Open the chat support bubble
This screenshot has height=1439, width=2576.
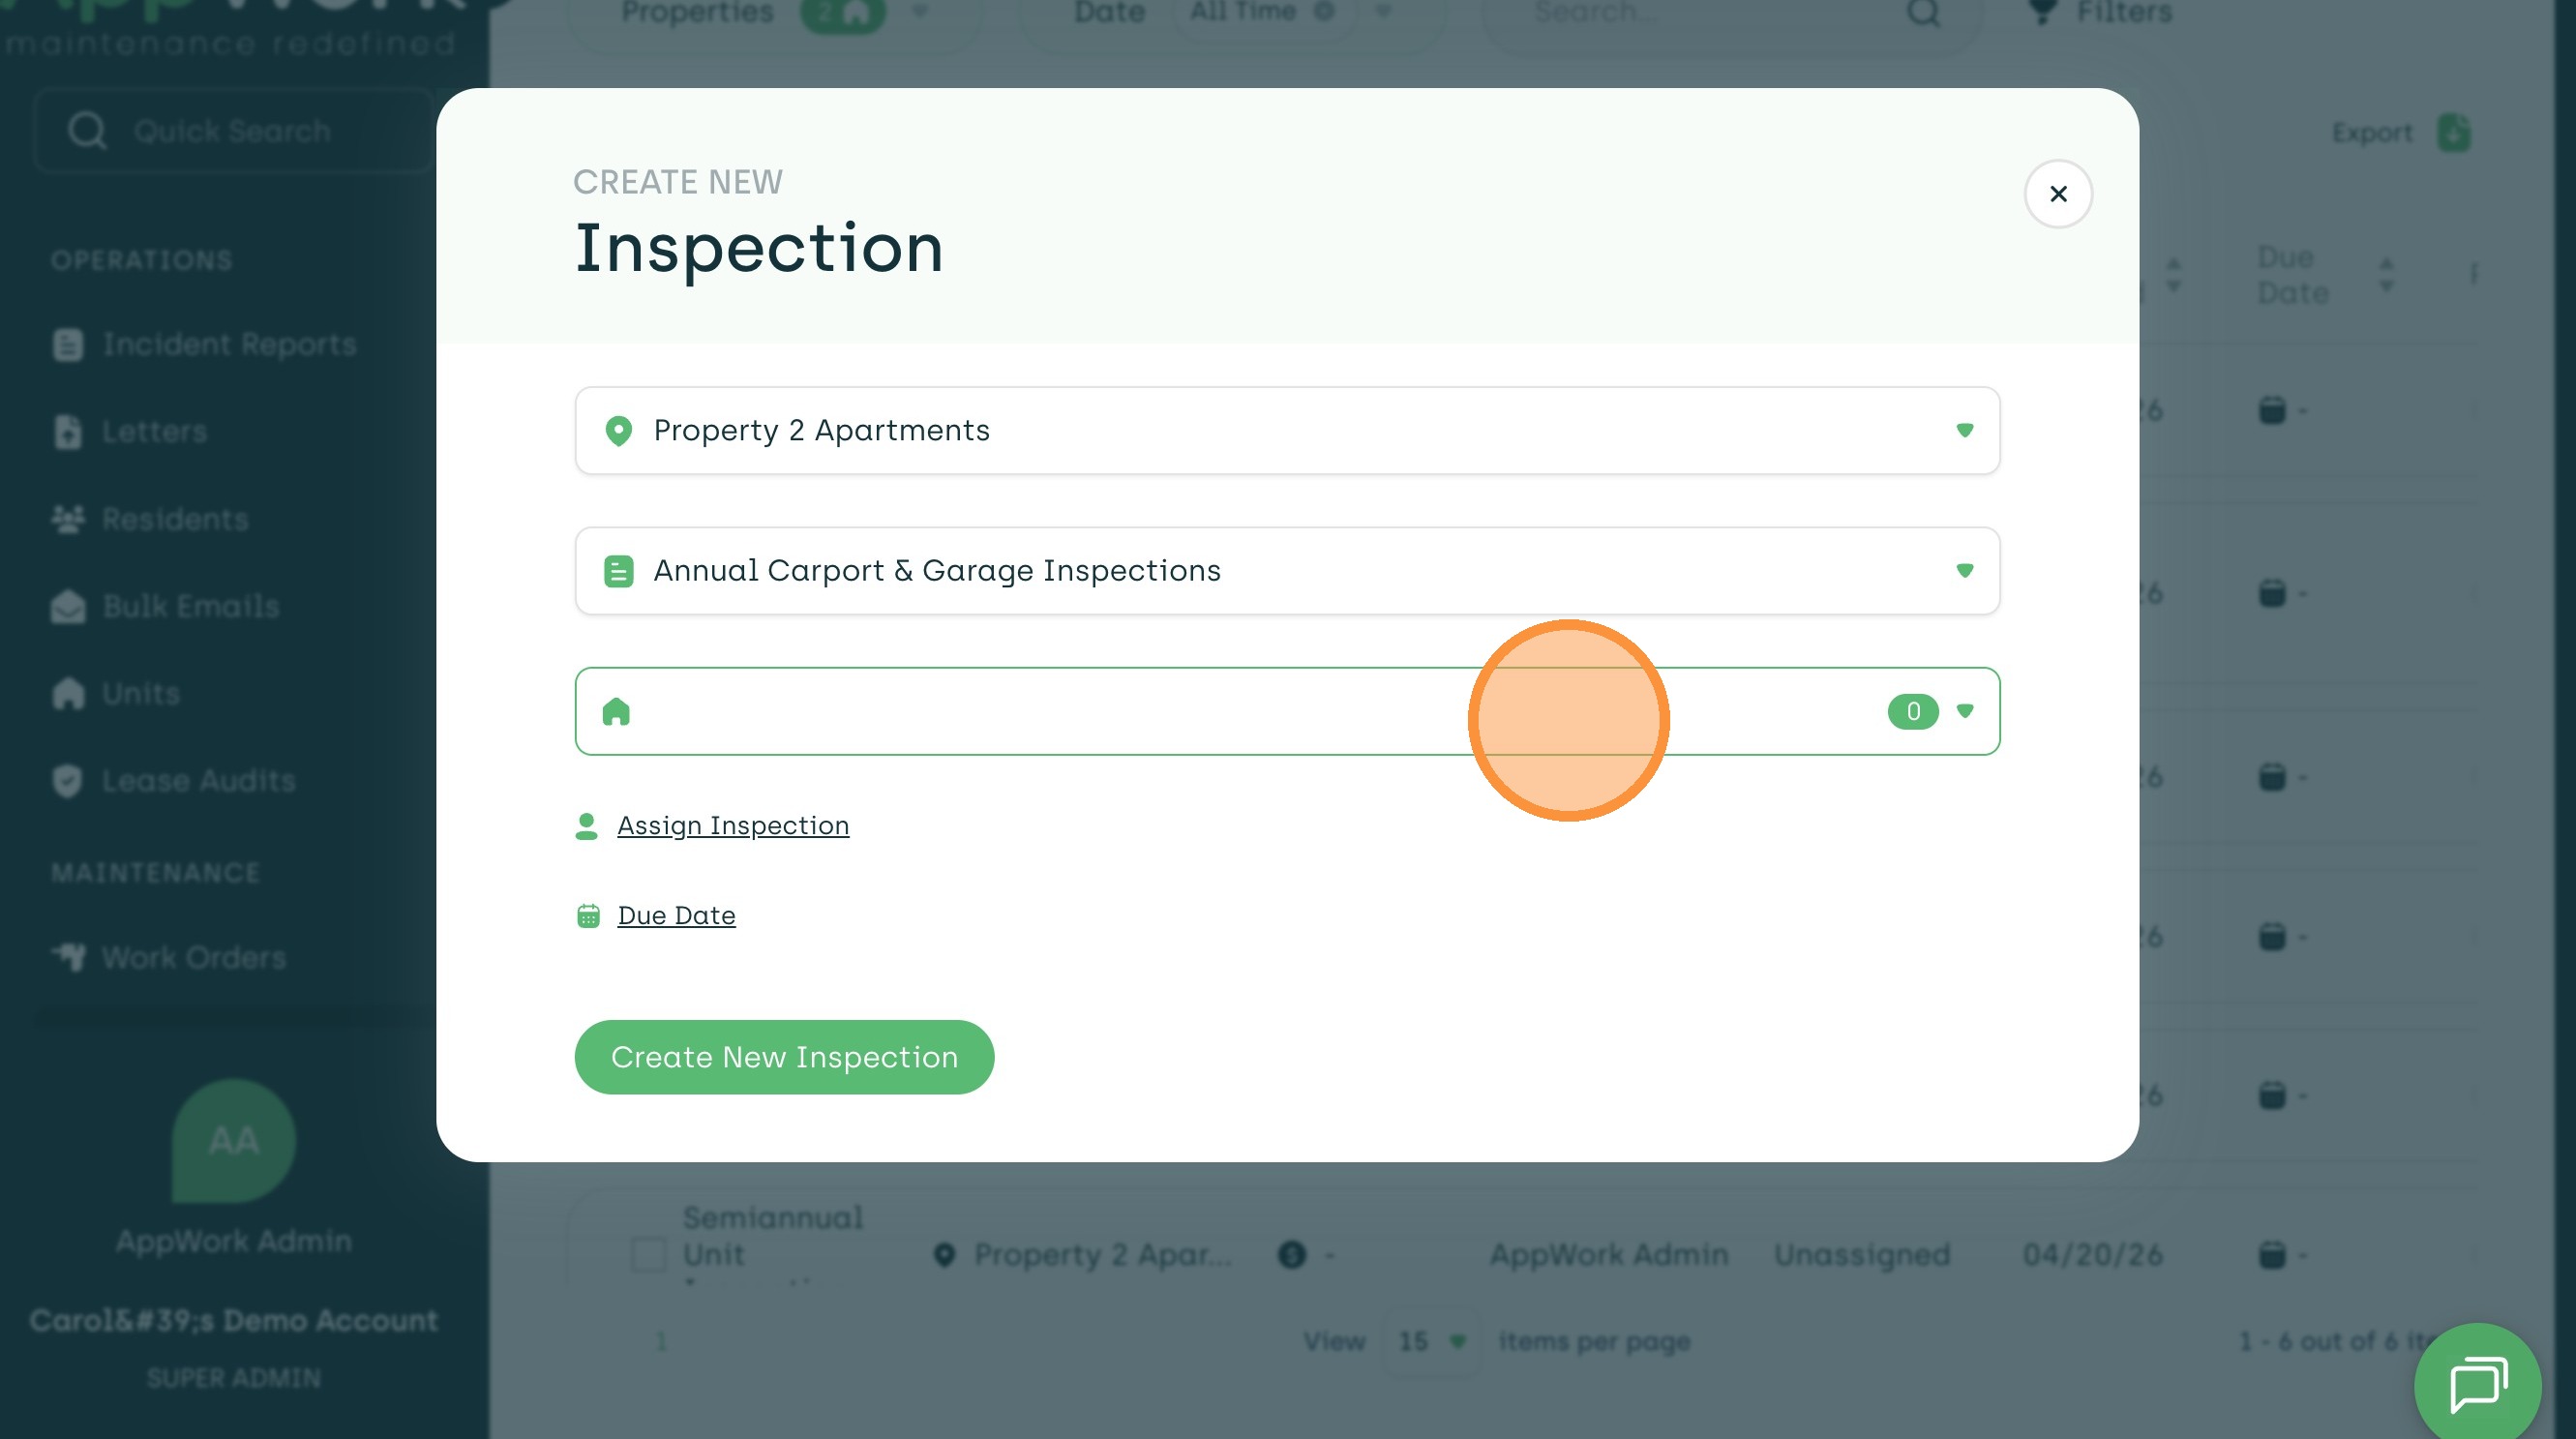2476,1385
